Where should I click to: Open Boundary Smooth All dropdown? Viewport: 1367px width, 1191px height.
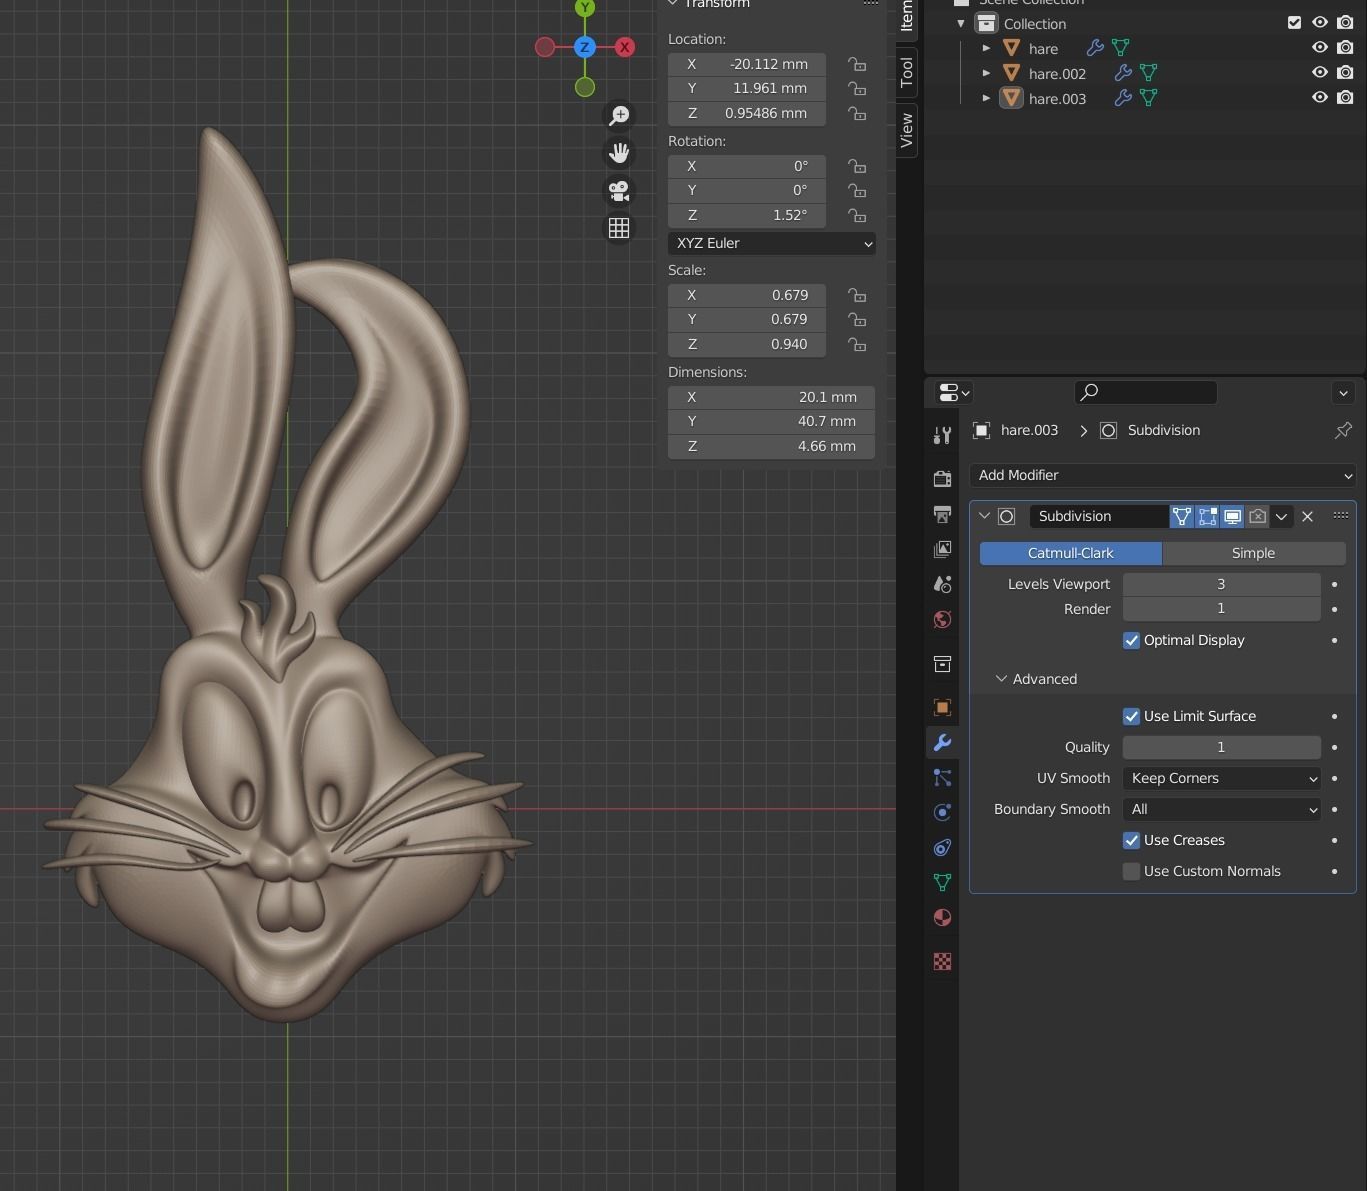pos(1221,809)
